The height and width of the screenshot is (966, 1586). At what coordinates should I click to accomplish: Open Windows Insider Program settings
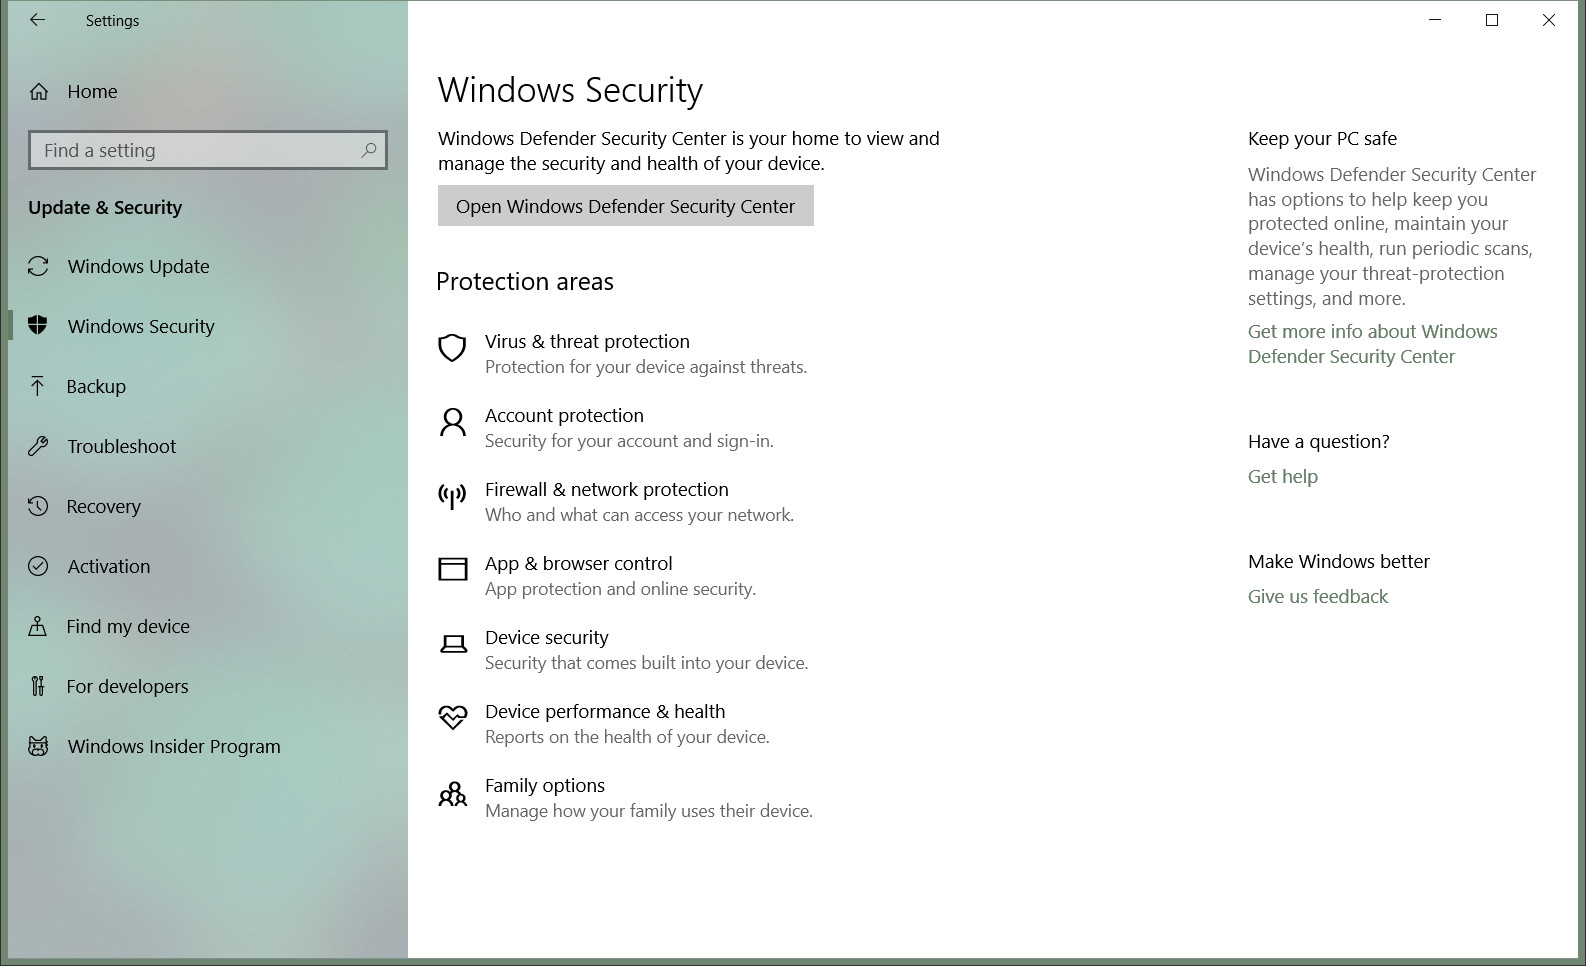coord(173,746)
